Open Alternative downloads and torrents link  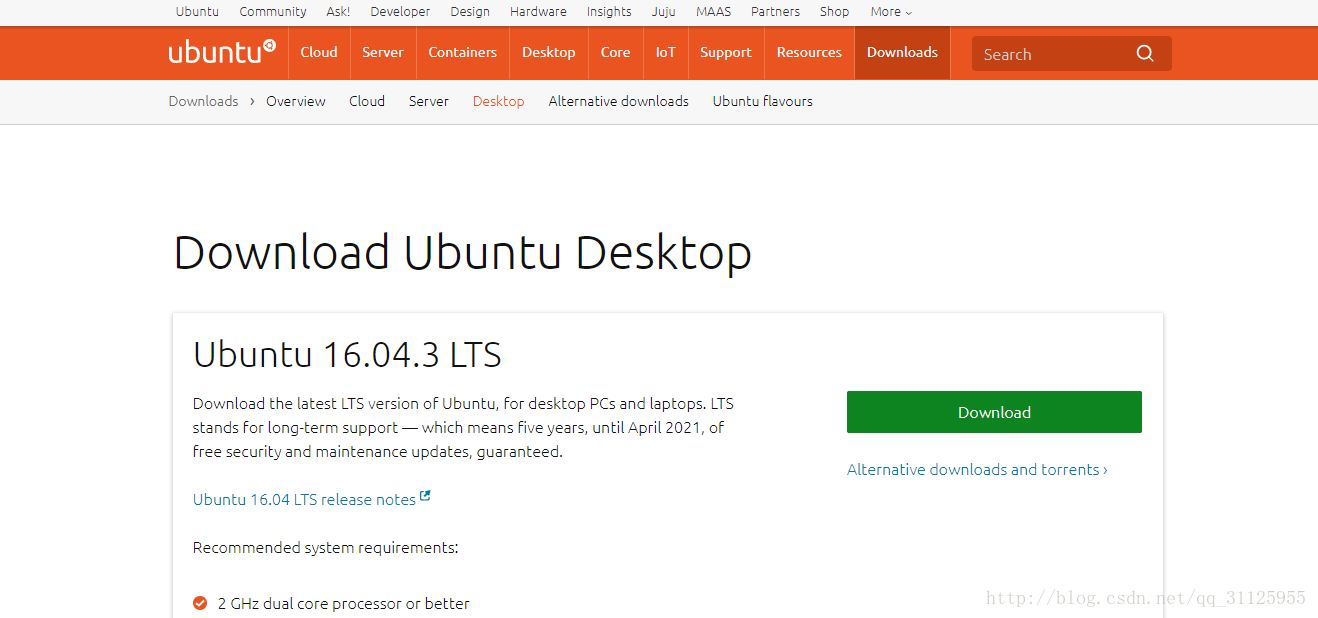(x=976, y=469)
